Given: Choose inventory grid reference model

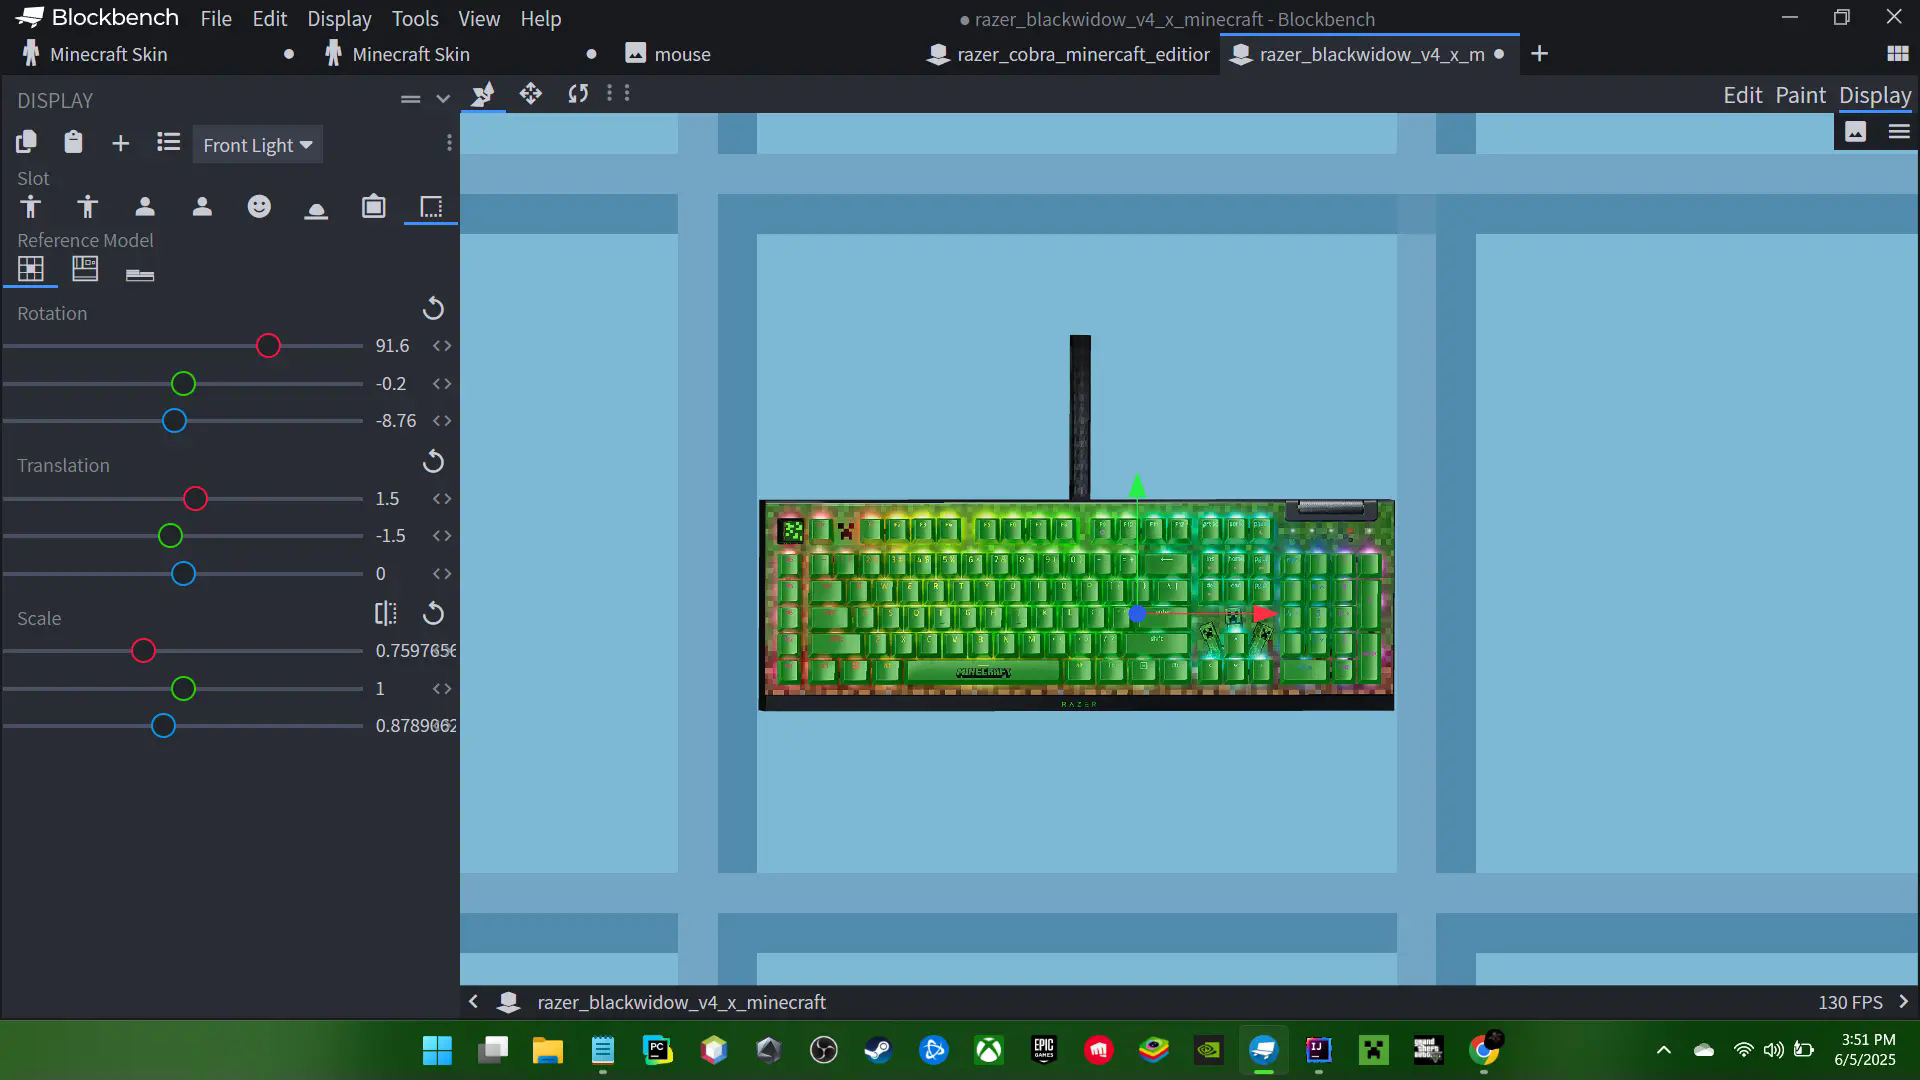Looking at the screenshot, I should 31,269.
